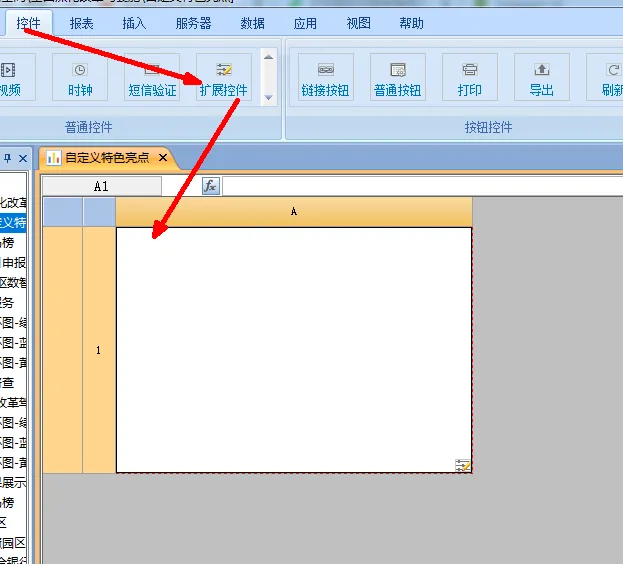Image resolution: width=623 pixels, height=564 pixels.
Task: Click the 链接按钮 link button control
Action: (x=325, y=78)
